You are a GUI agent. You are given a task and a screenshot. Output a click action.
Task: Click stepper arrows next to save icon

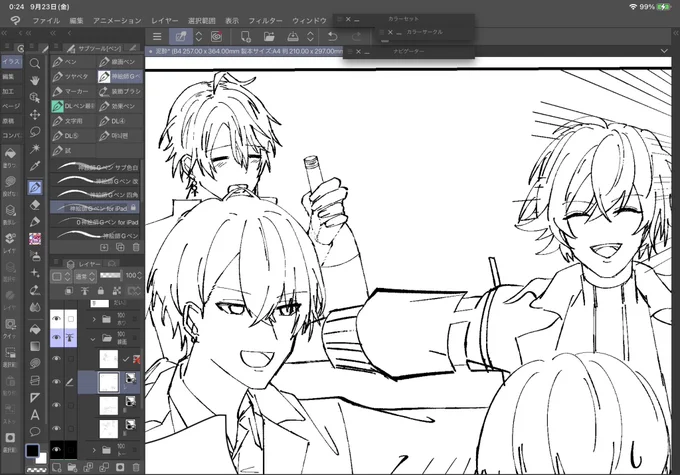310,37
